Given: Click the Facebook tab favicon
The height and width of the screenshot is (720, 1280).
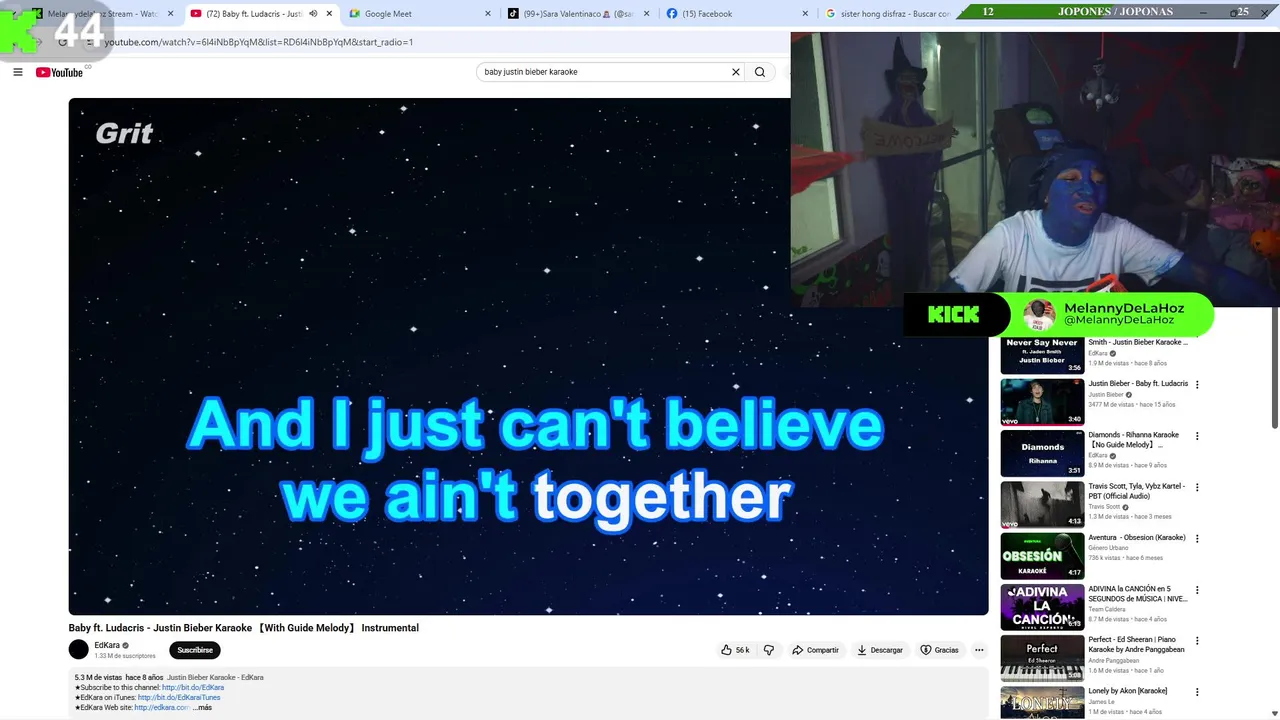Looking at the screenshot, I should (672, 14).
